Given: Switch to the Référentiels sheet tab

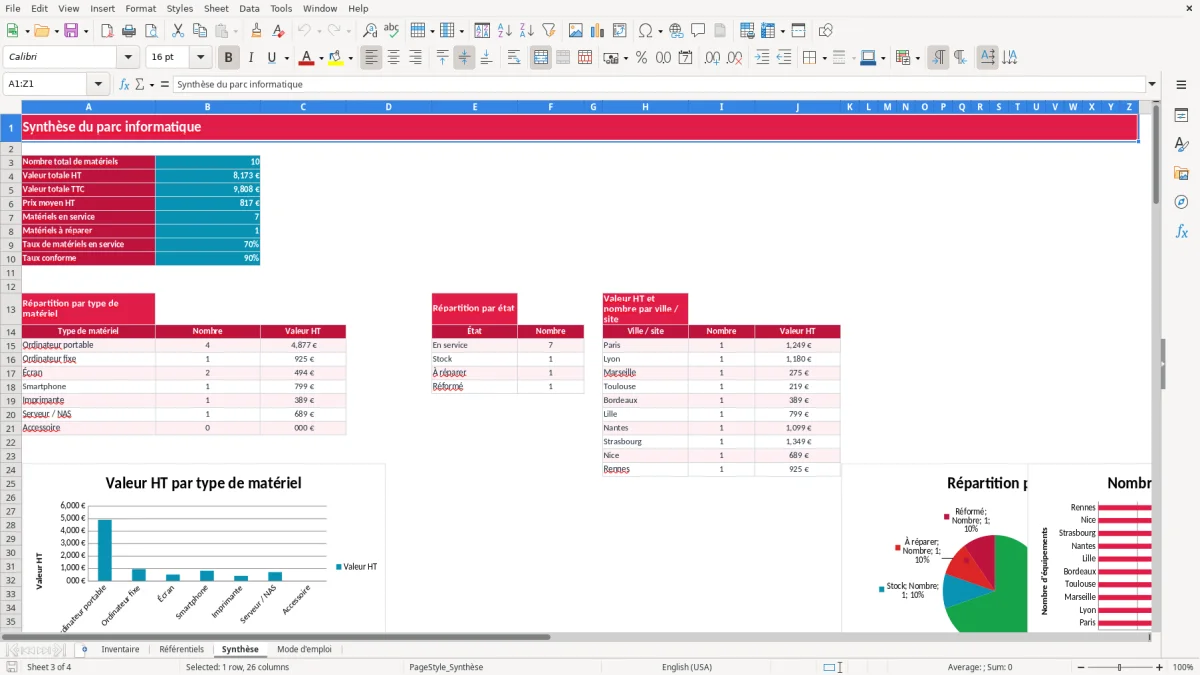Looking at the screenshot, I should click(181, 649).
